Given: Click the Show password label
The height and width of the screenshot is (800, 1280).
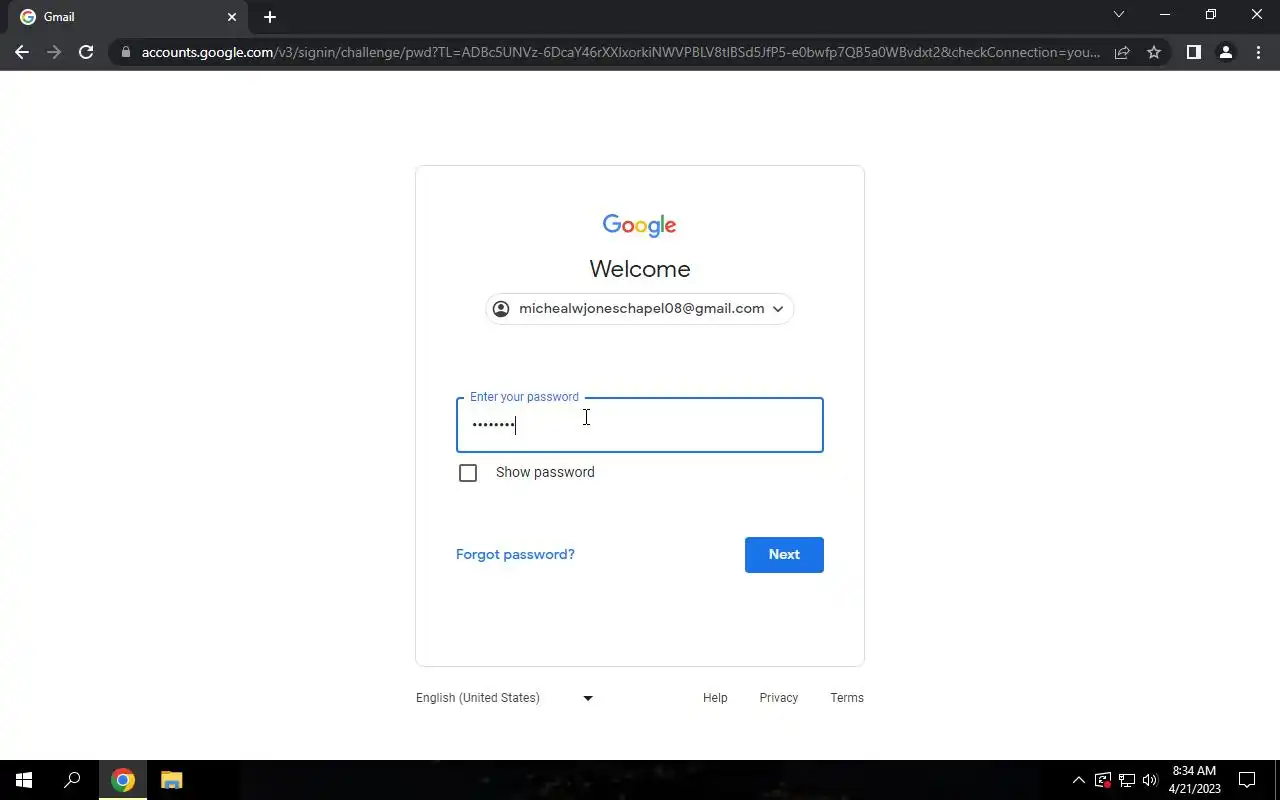Looking at the screenshot, I should point(545,472).
